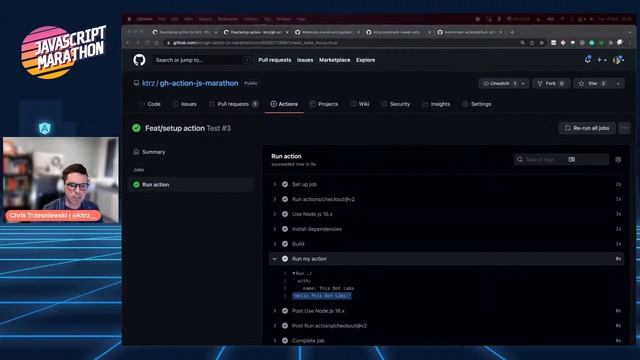Click the zoom magnifier icon in address bar
The image size is (640, 360).
point(522,43)
